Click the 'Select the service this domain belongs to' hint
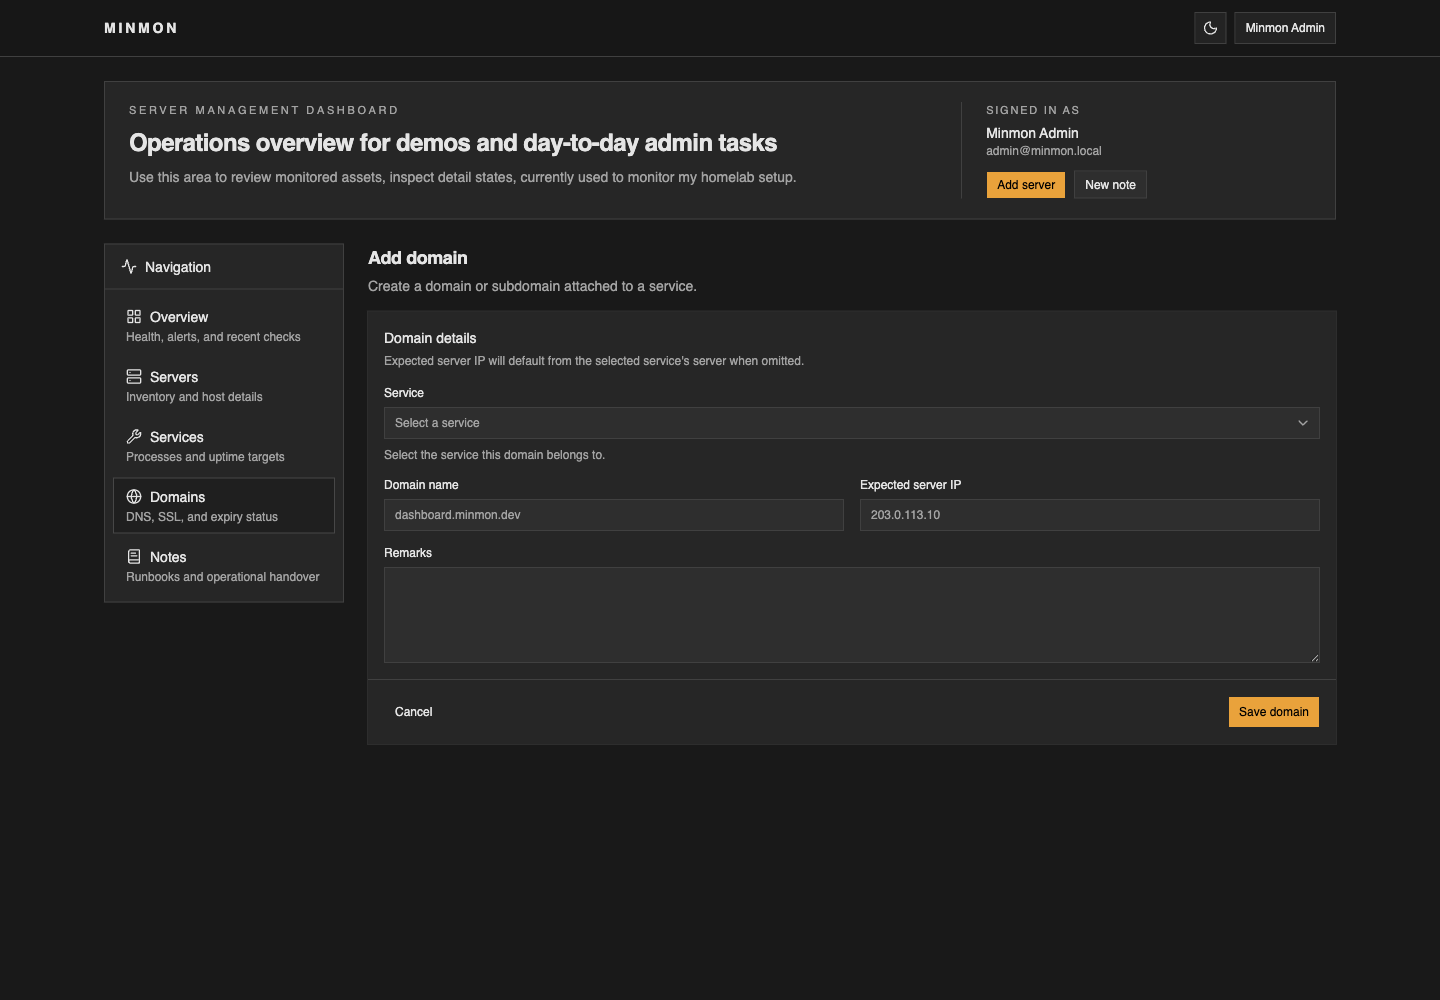1440x1000 pixels. 494,455
